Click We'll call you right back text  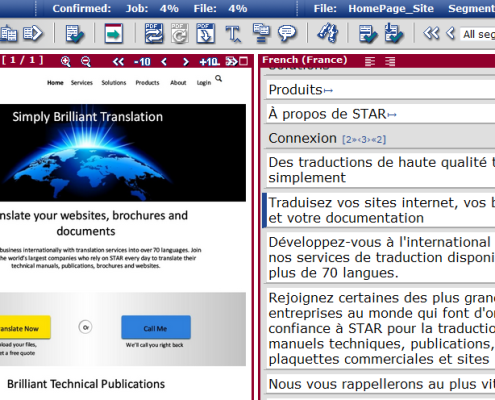point(154,345)
